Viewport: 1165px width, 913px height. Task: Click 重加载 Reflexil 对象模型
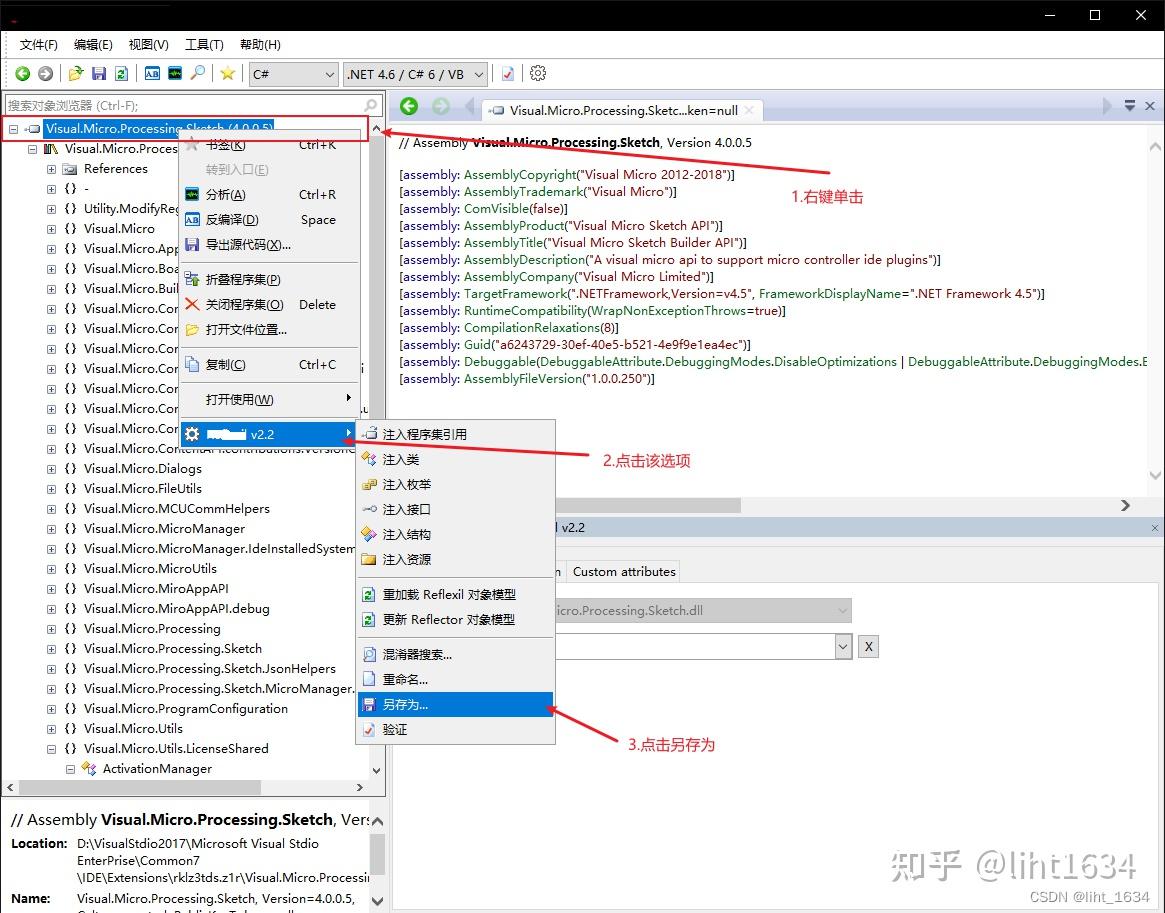(x=455, y=594)
